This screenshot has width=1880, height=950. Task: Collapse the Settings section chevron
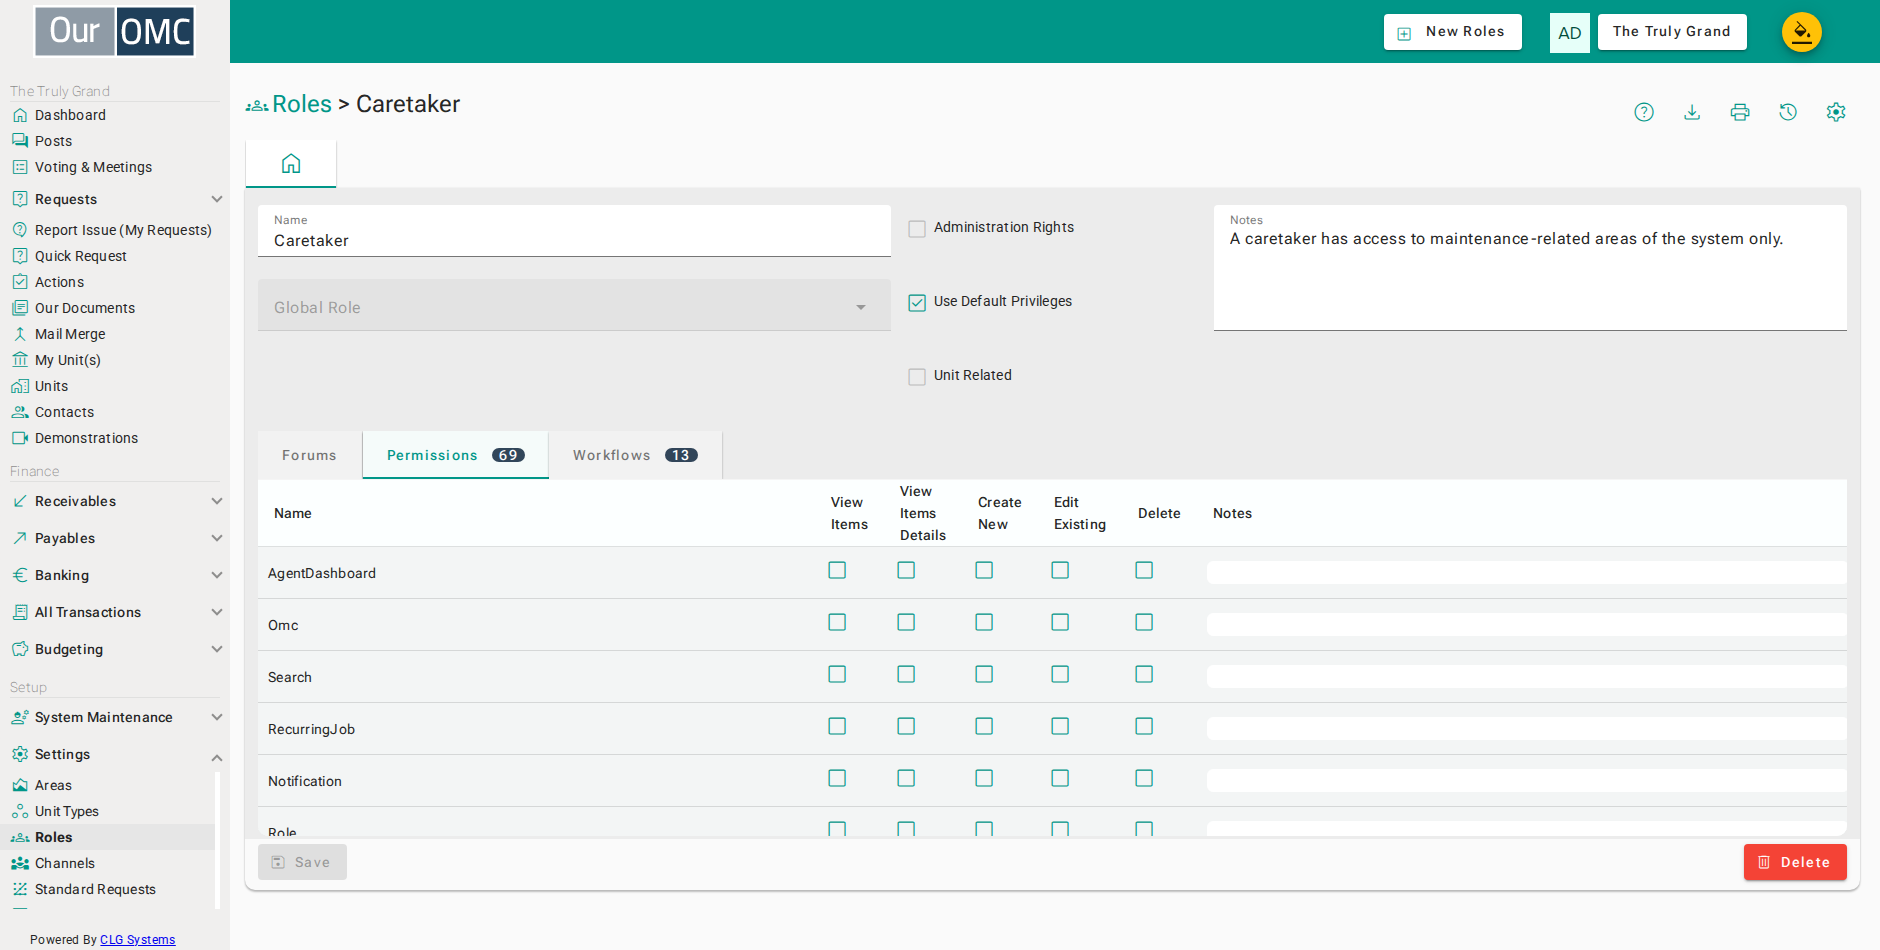click(x=217, y=757)
